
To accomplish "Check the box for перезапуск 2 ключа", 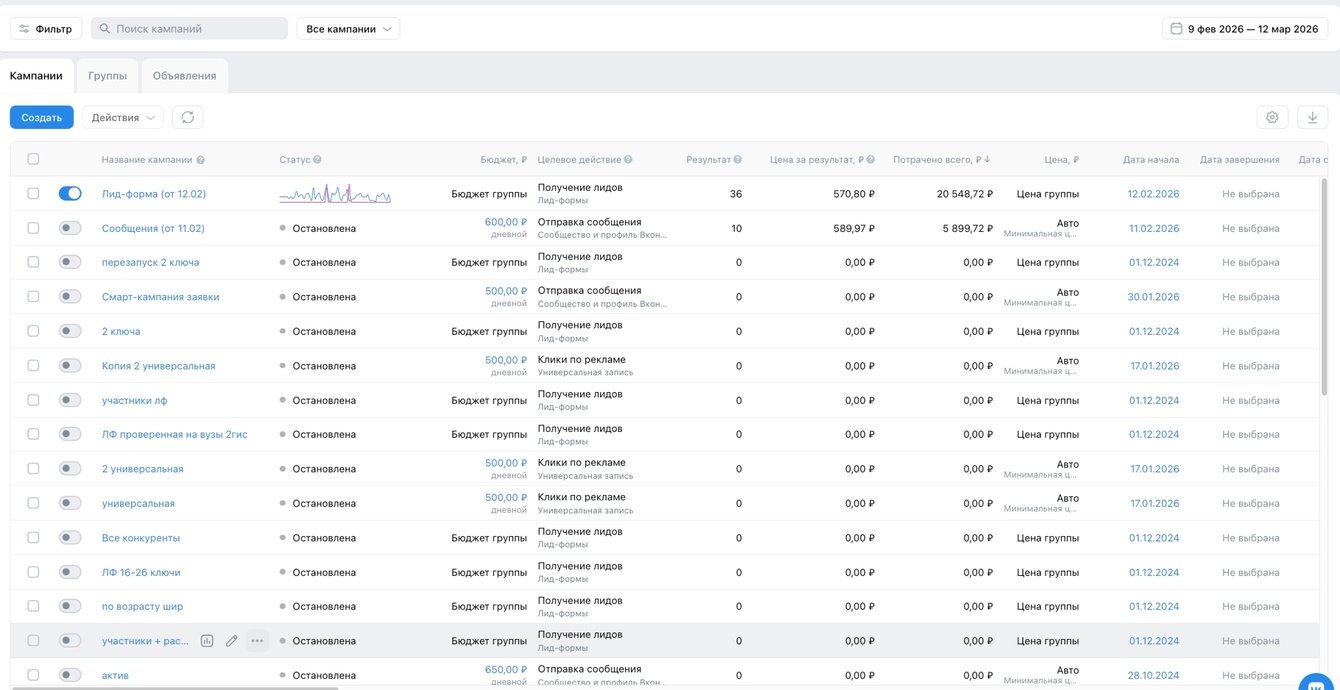I will (x=33, y=262).
